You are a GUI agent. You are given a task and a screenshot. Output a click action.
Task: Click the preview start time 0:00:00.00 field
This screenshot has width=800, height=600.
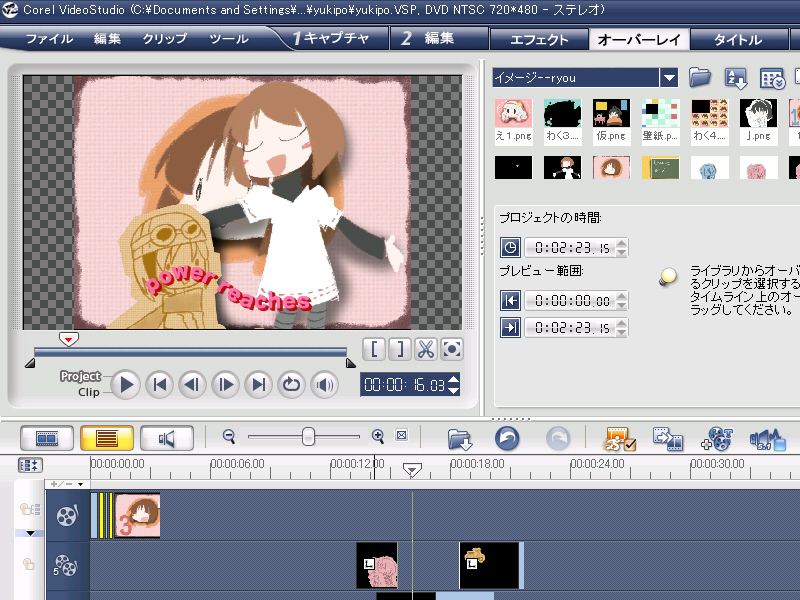point(570,301)
